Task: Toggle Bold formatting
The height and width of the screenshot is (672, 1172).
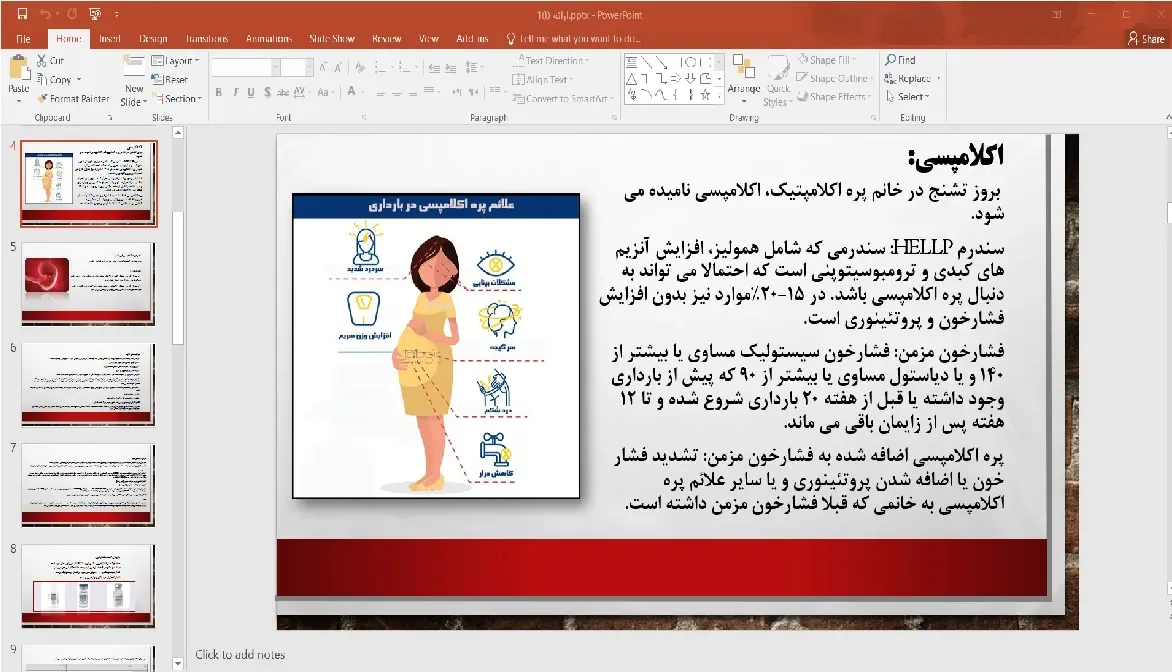Action: click(x=218, y=92)
